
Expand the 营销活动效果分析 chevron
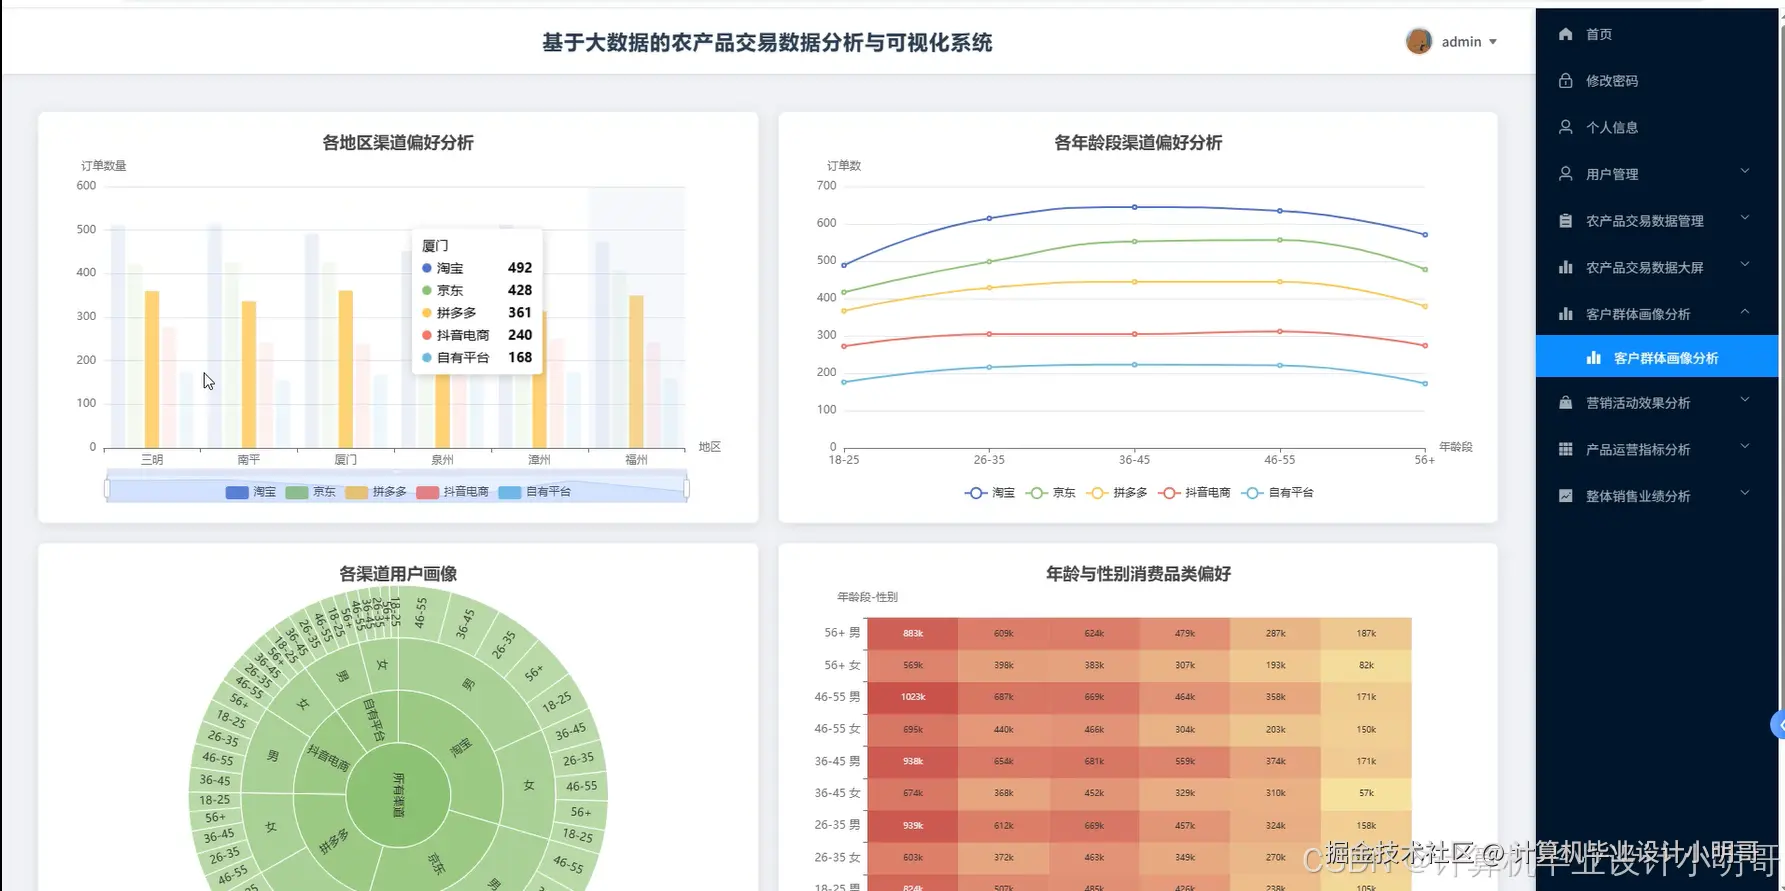pos(1745,401)
